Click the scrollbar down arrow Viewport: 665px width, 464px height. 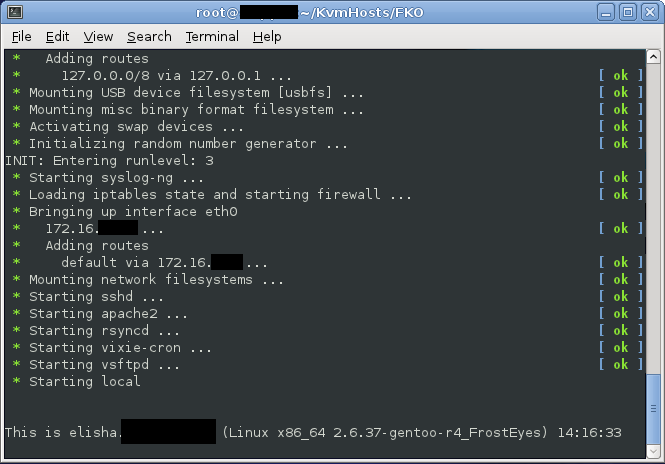[654, 451]
